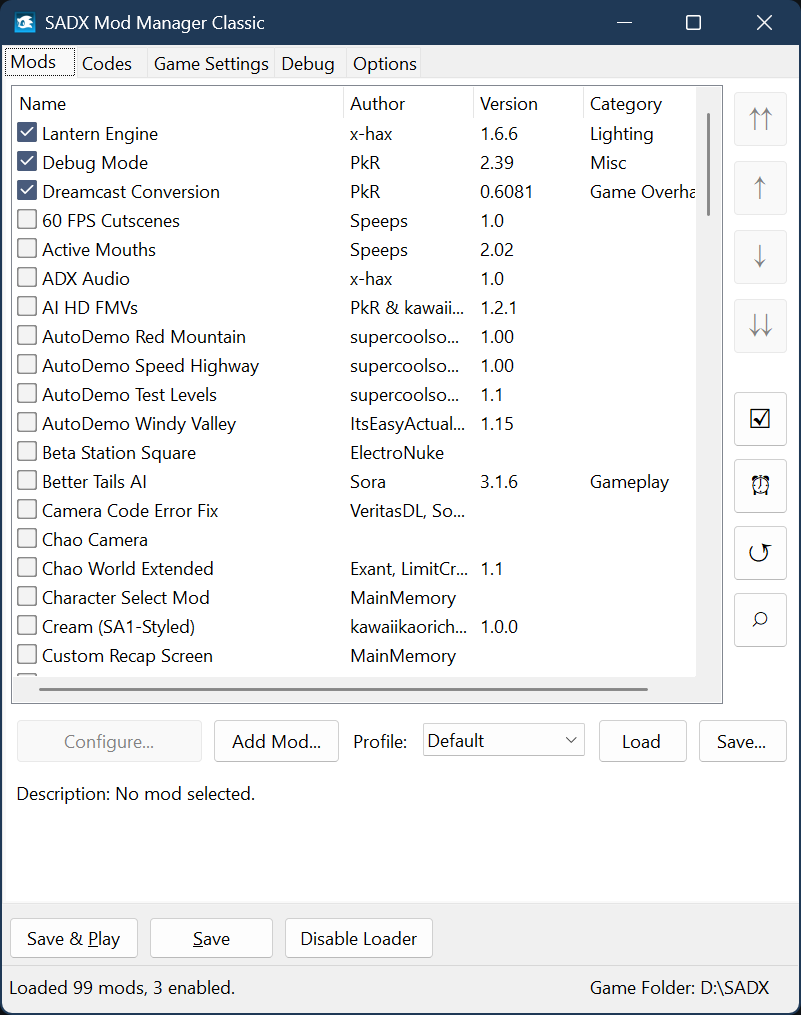Sort mods by the Author column header
Viewport: 801px width, 1015px height.
(378, 104)
